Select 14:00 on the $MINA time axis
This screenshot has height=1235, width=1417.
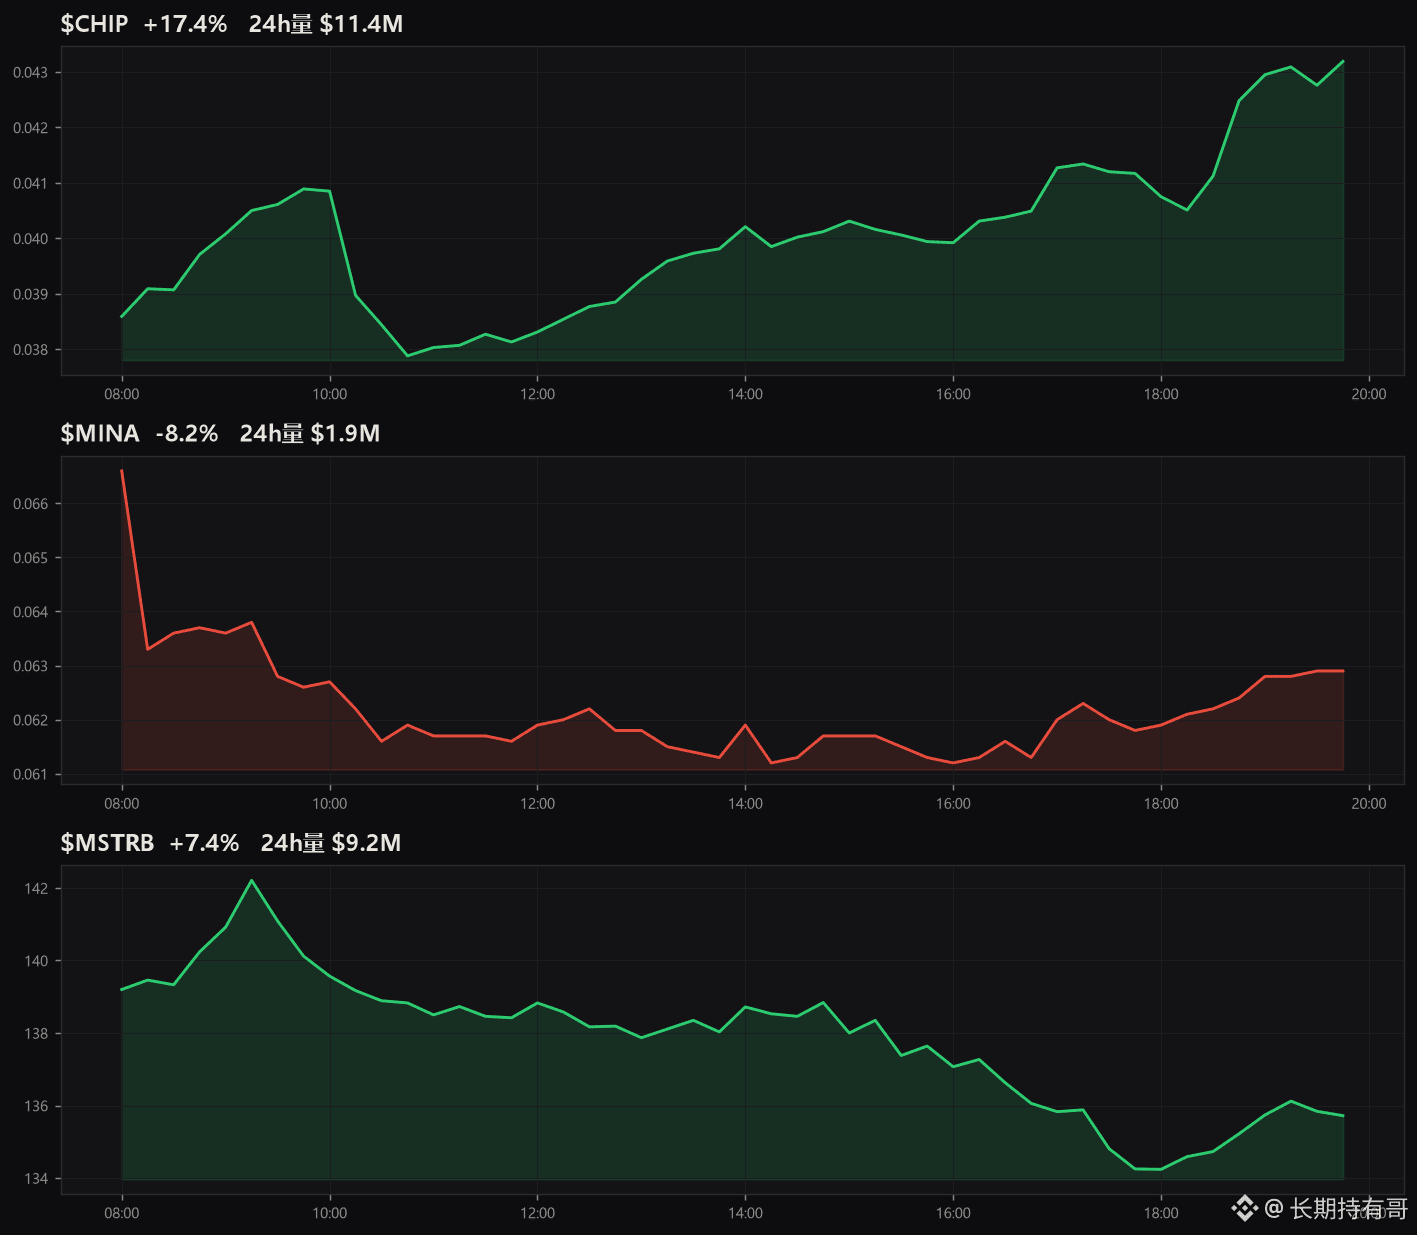tap(745, 804)
